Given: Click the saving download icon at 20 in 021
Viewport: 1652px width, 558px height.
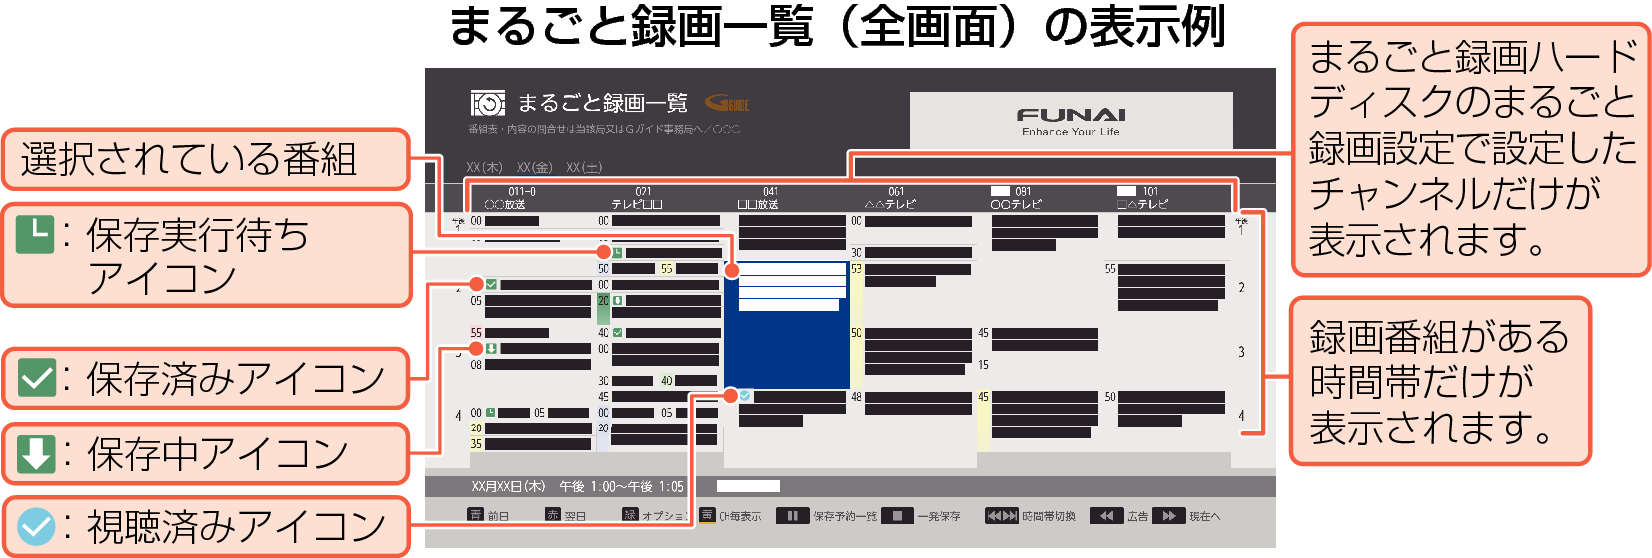Looking at the screenshot, I should pos(617,301).
